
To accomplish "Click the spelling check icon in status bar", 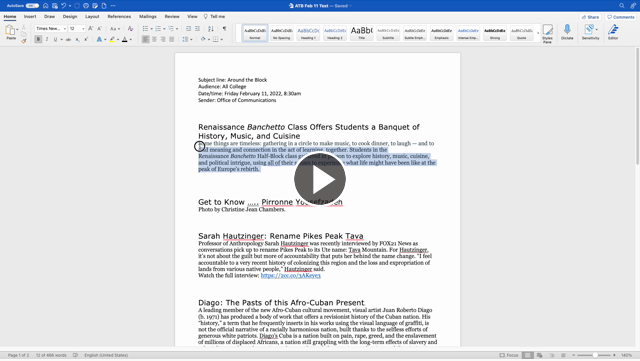I will coord(75,355).
